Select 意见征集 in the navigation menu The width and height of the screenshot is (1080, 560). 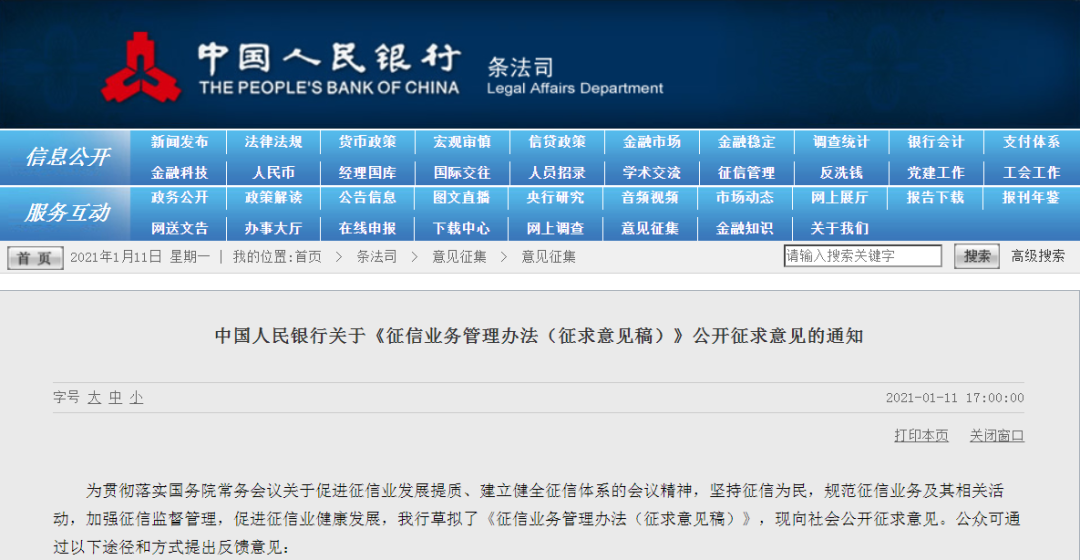coord(650,229)
